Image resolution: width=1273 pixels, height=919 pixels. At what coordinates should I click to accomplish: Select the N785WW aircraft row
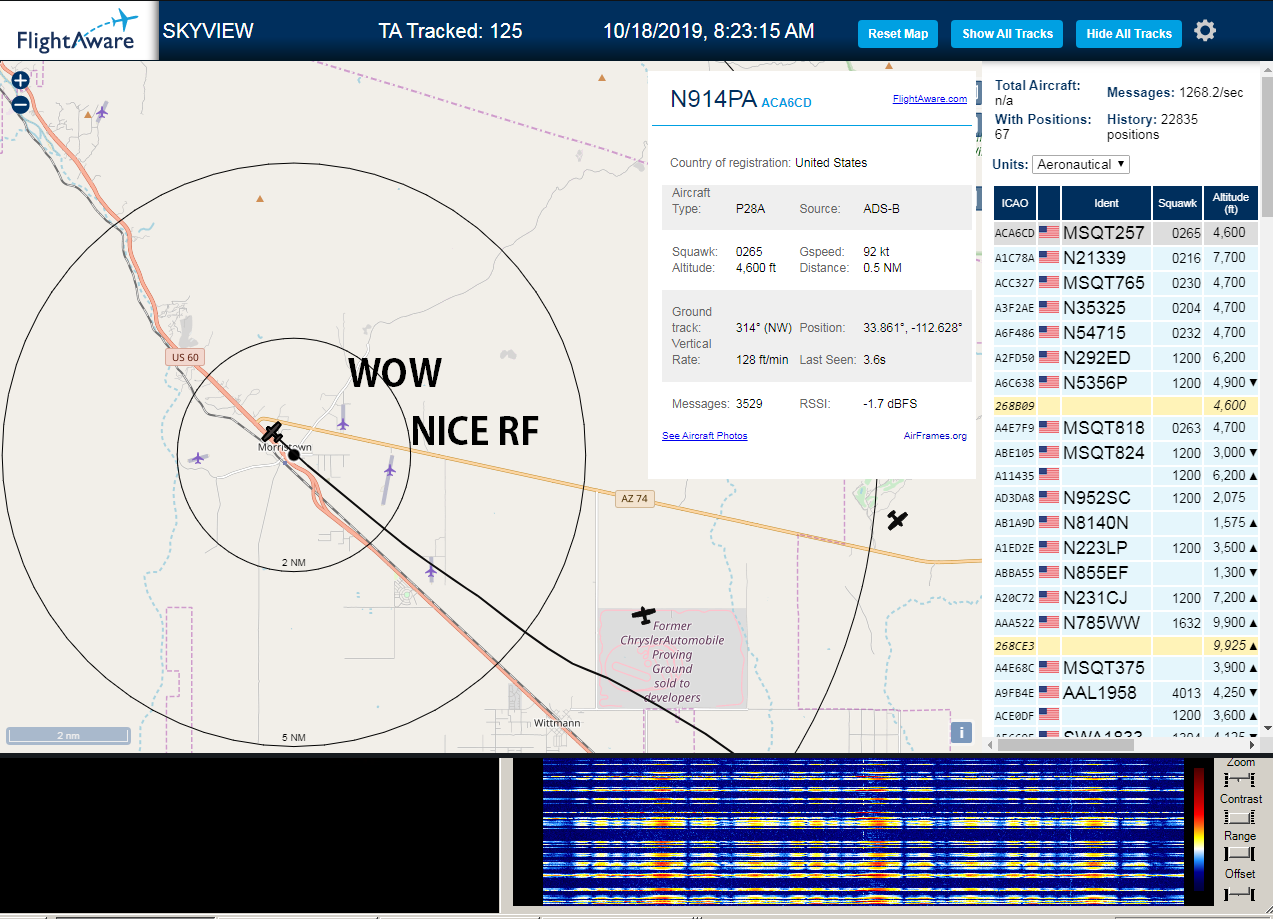pyautogui.click(x=1126, y=623)
